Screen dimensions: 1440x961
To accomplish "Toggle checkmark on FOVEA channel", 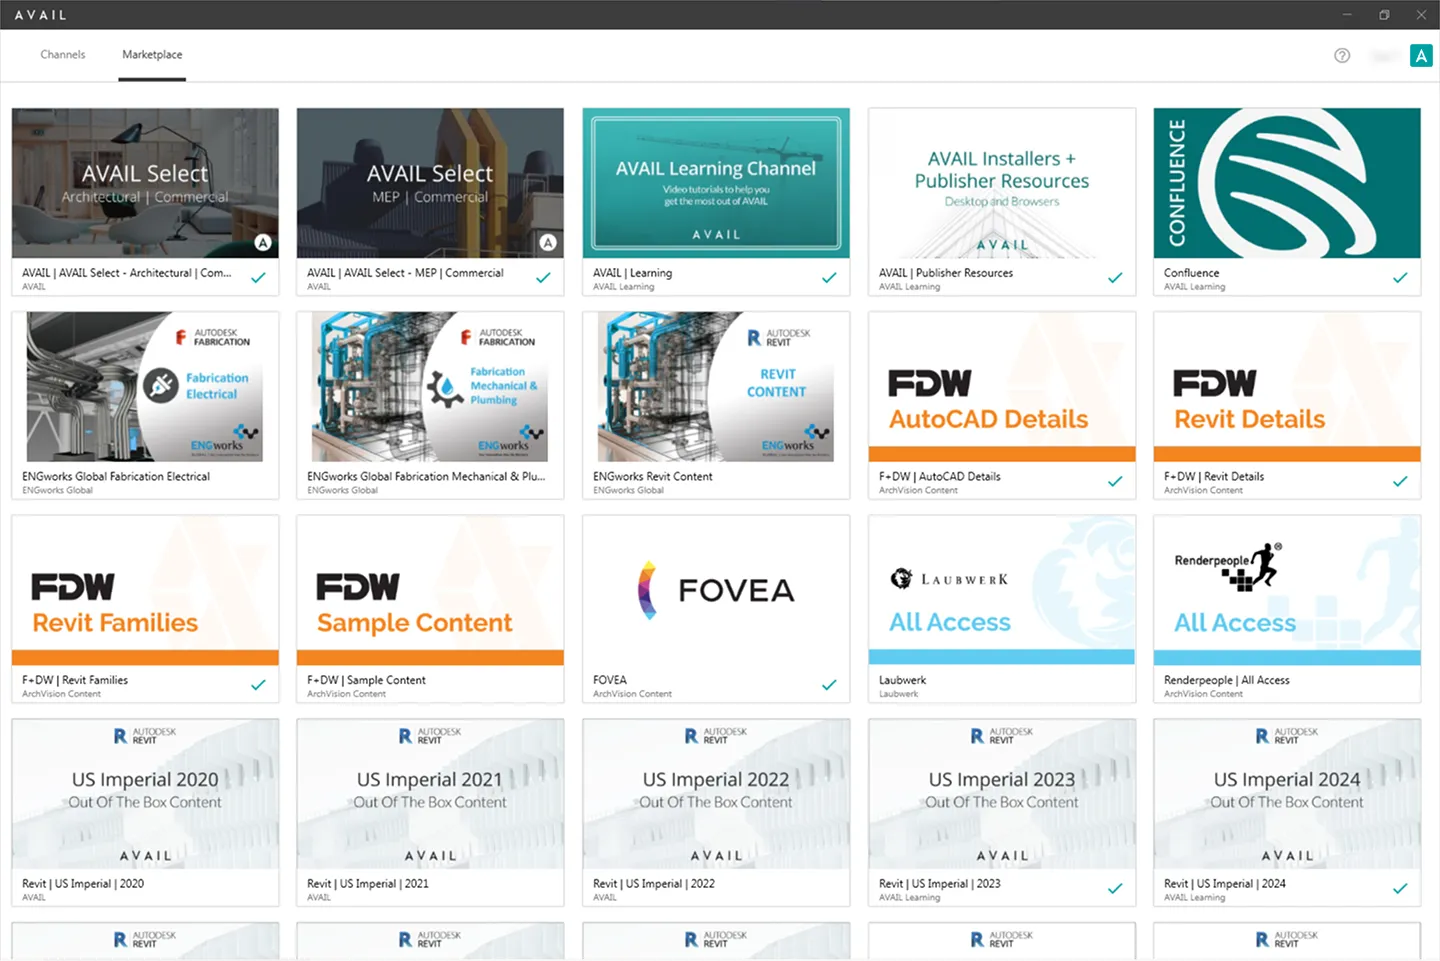I will tap(829, 685).
